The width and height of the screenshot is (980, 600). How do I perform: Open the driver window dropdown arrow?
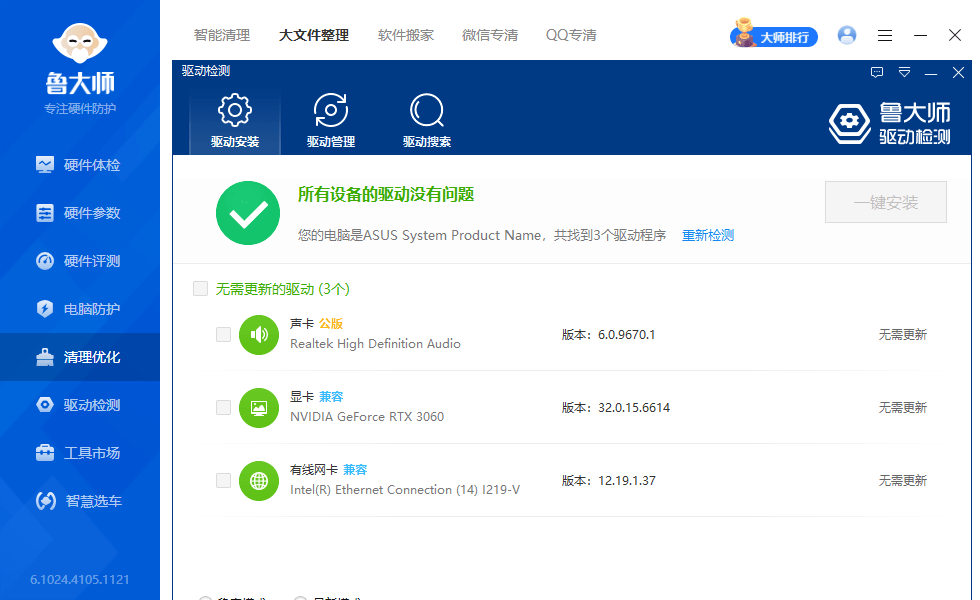click(x=904, y=72)
